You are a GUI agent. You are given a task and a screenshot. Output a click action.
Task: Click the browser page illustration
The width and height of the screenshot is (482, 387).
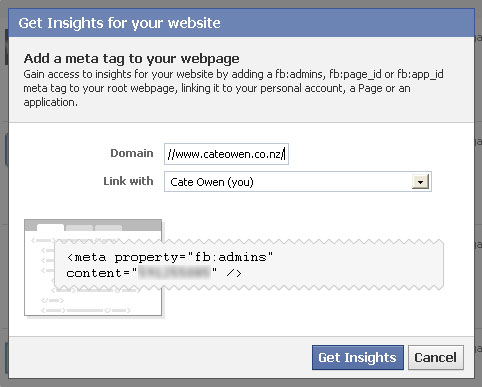[x=93, y=267]
